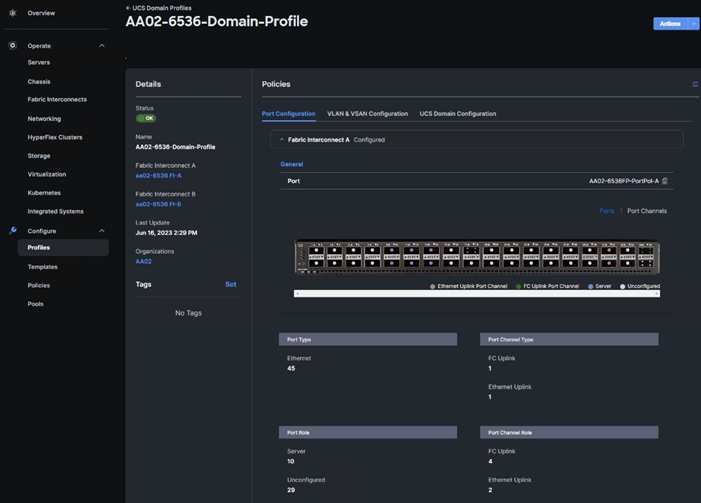
Task: Click Set next to Tags
Action: pos(231,284)
